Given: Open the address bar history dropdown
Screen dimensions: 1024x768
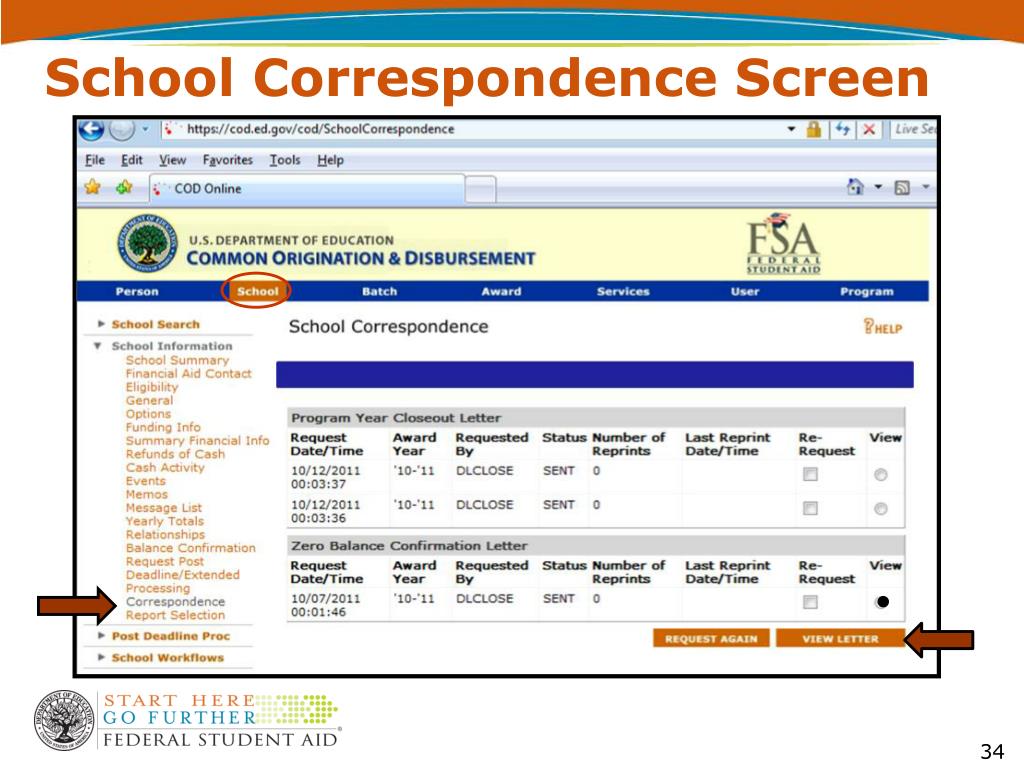Looking at the screenshot, I should click(791, 129).
